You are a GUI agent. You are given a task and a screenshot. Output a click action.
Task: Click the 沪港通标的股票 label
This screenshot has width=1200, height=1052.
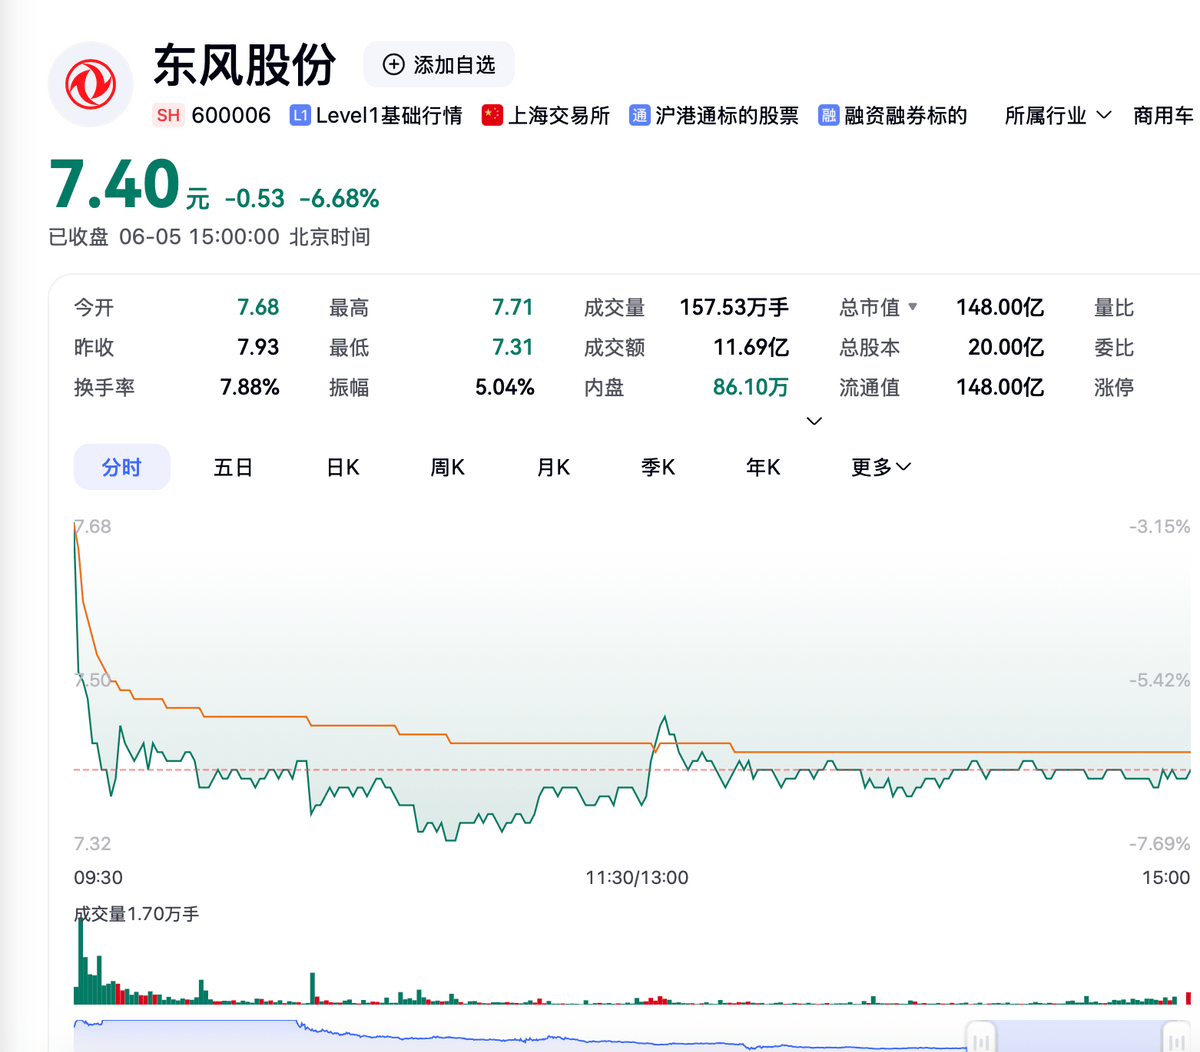pyautogui.click(x=727, y=115)
